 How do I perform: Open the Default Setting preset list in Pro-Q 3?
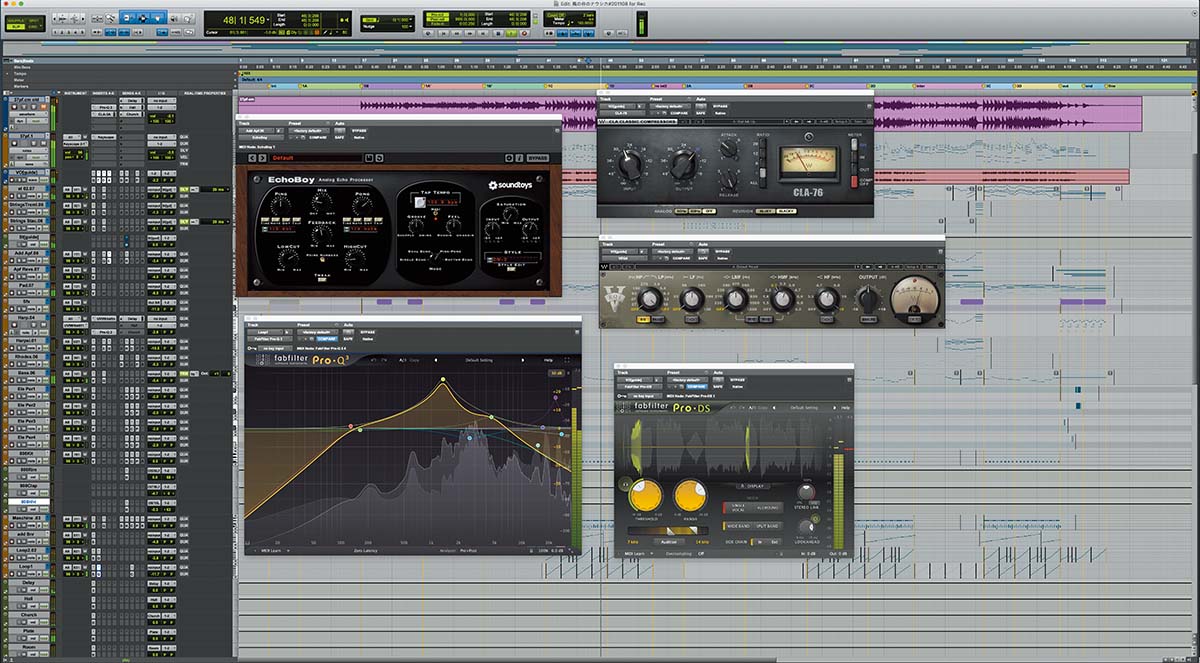(x=480, y=360)
